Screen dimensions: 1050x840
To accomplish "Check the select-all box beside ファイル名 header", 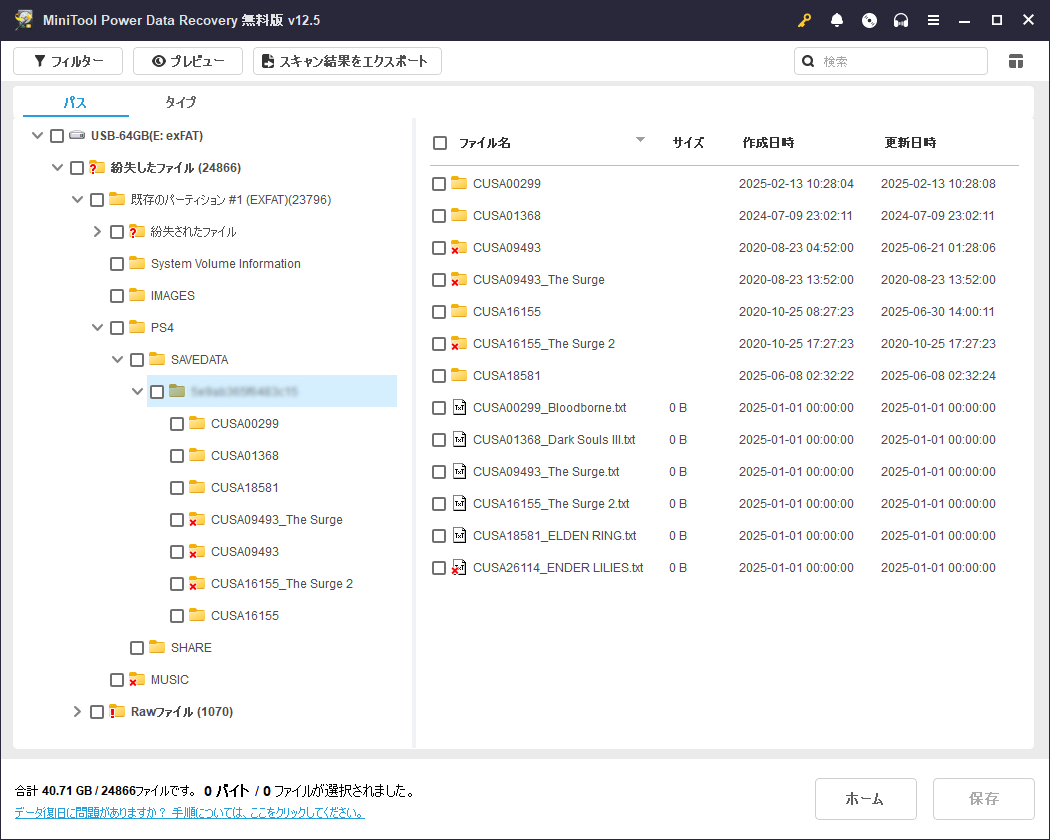I will 440,143.
